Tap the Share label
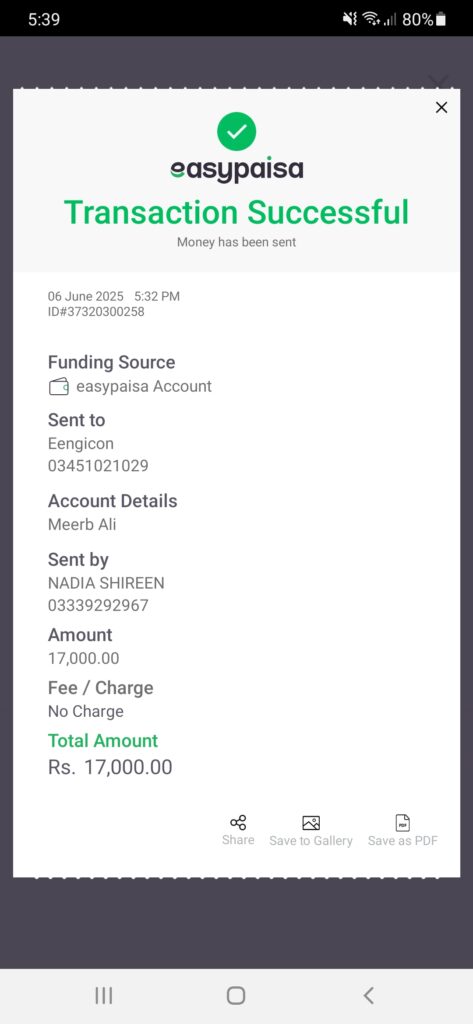The width and height of the screenshot is (473, 1024). pyautogui.click(x=238, y=840)
